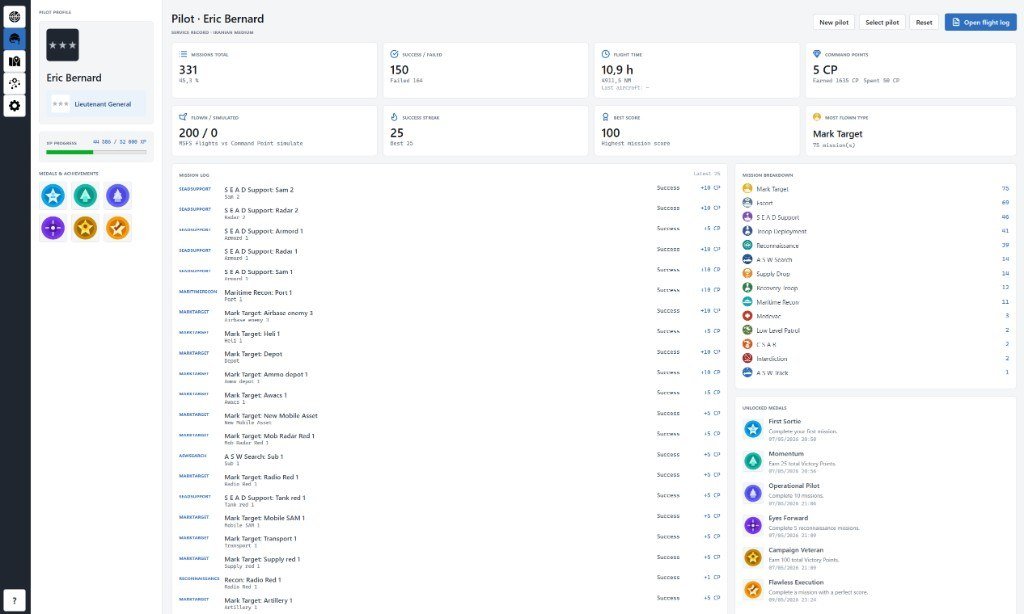
Task: Click the Low Level Patrol icon in Mission Breakdown
Action: click(747, 330)
